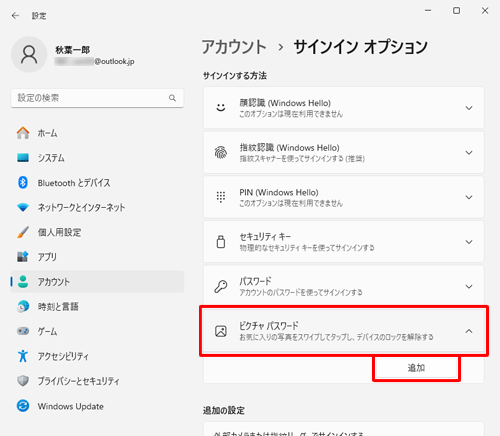
Task: Click the back arrow icon
Action: coord(15,16)
